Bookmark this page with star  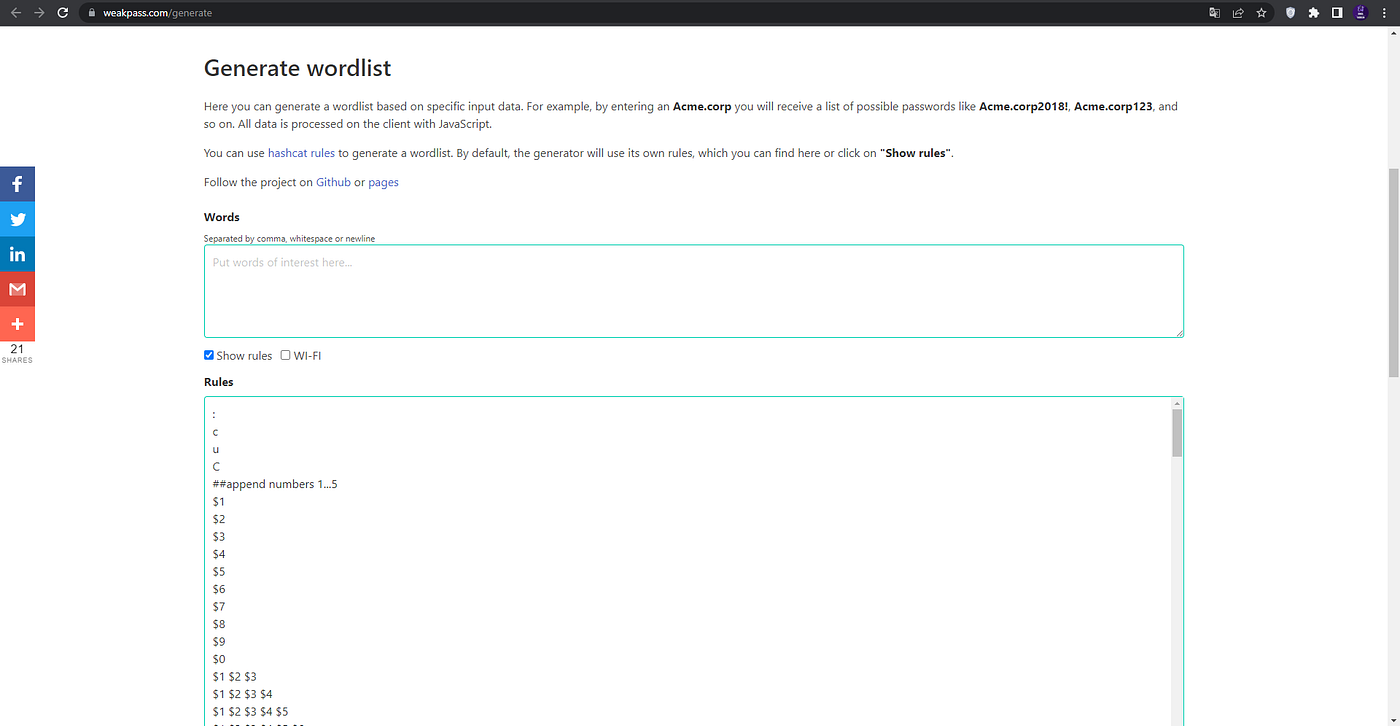(x=1262, y=13)
